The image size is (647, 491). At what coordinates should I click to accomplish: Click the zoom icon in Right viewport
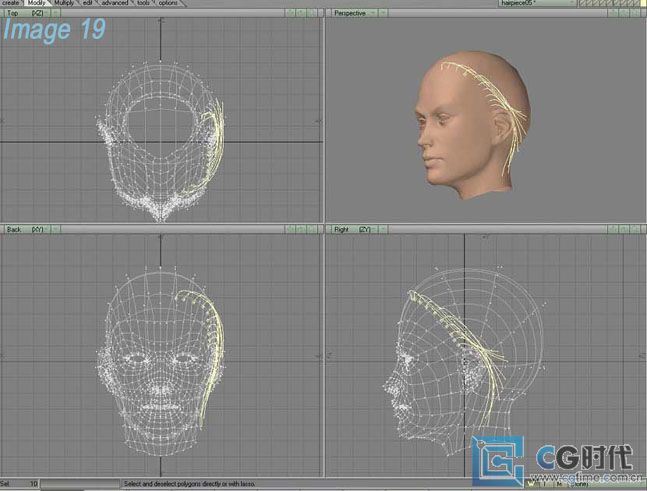[634, 229]
